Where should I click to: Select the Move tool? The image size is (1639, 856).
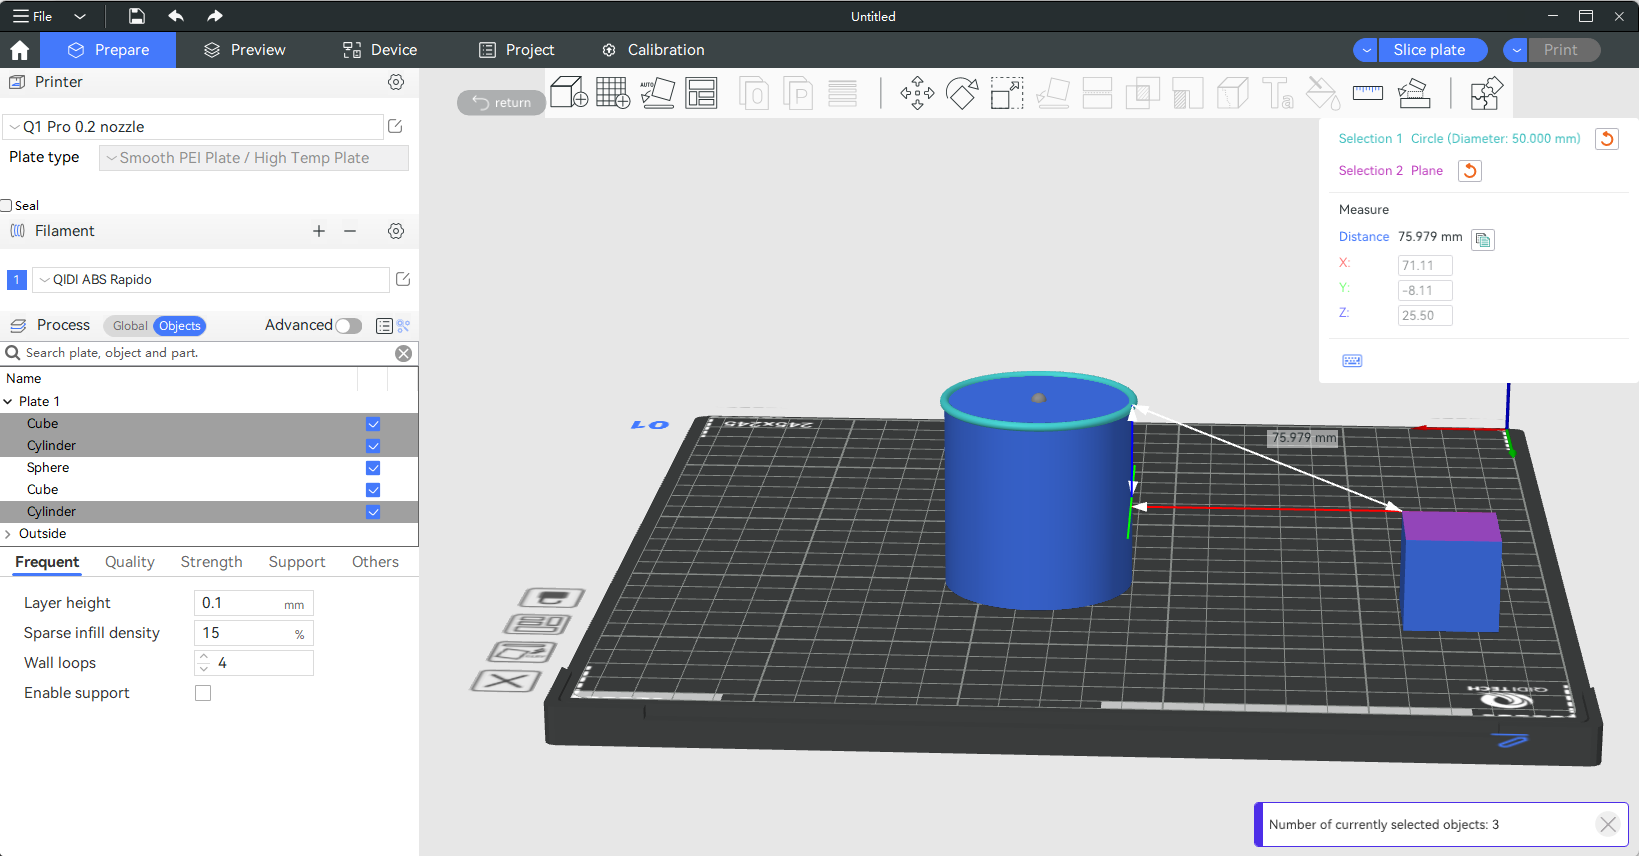917,94
